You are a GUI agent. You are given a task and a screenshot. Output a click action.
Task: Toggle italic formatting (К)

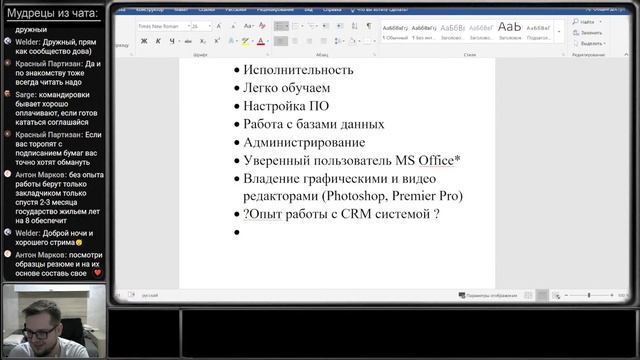[x=158, y=41]
